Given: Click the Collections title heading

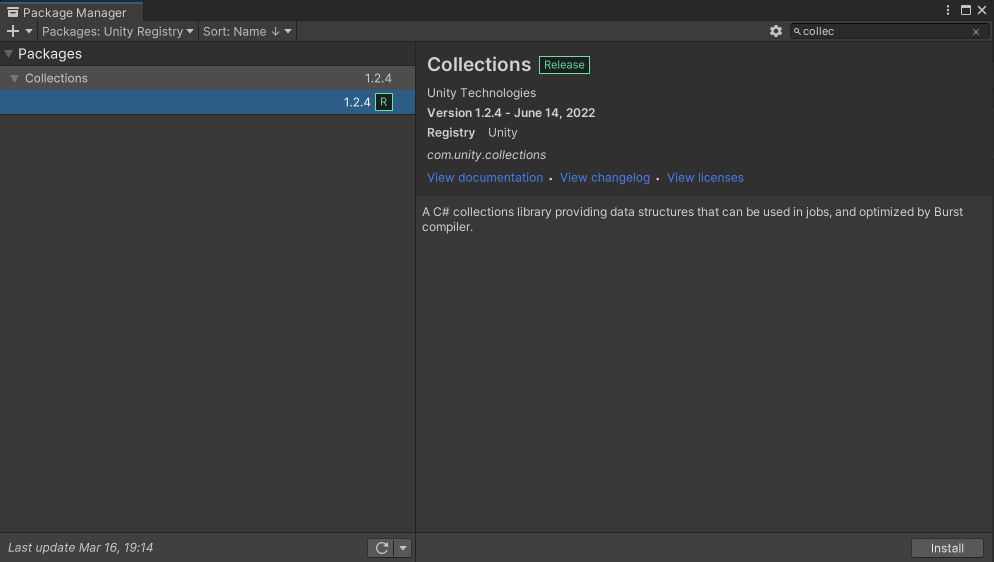Looking at the screenshot, I should (479, 65).
